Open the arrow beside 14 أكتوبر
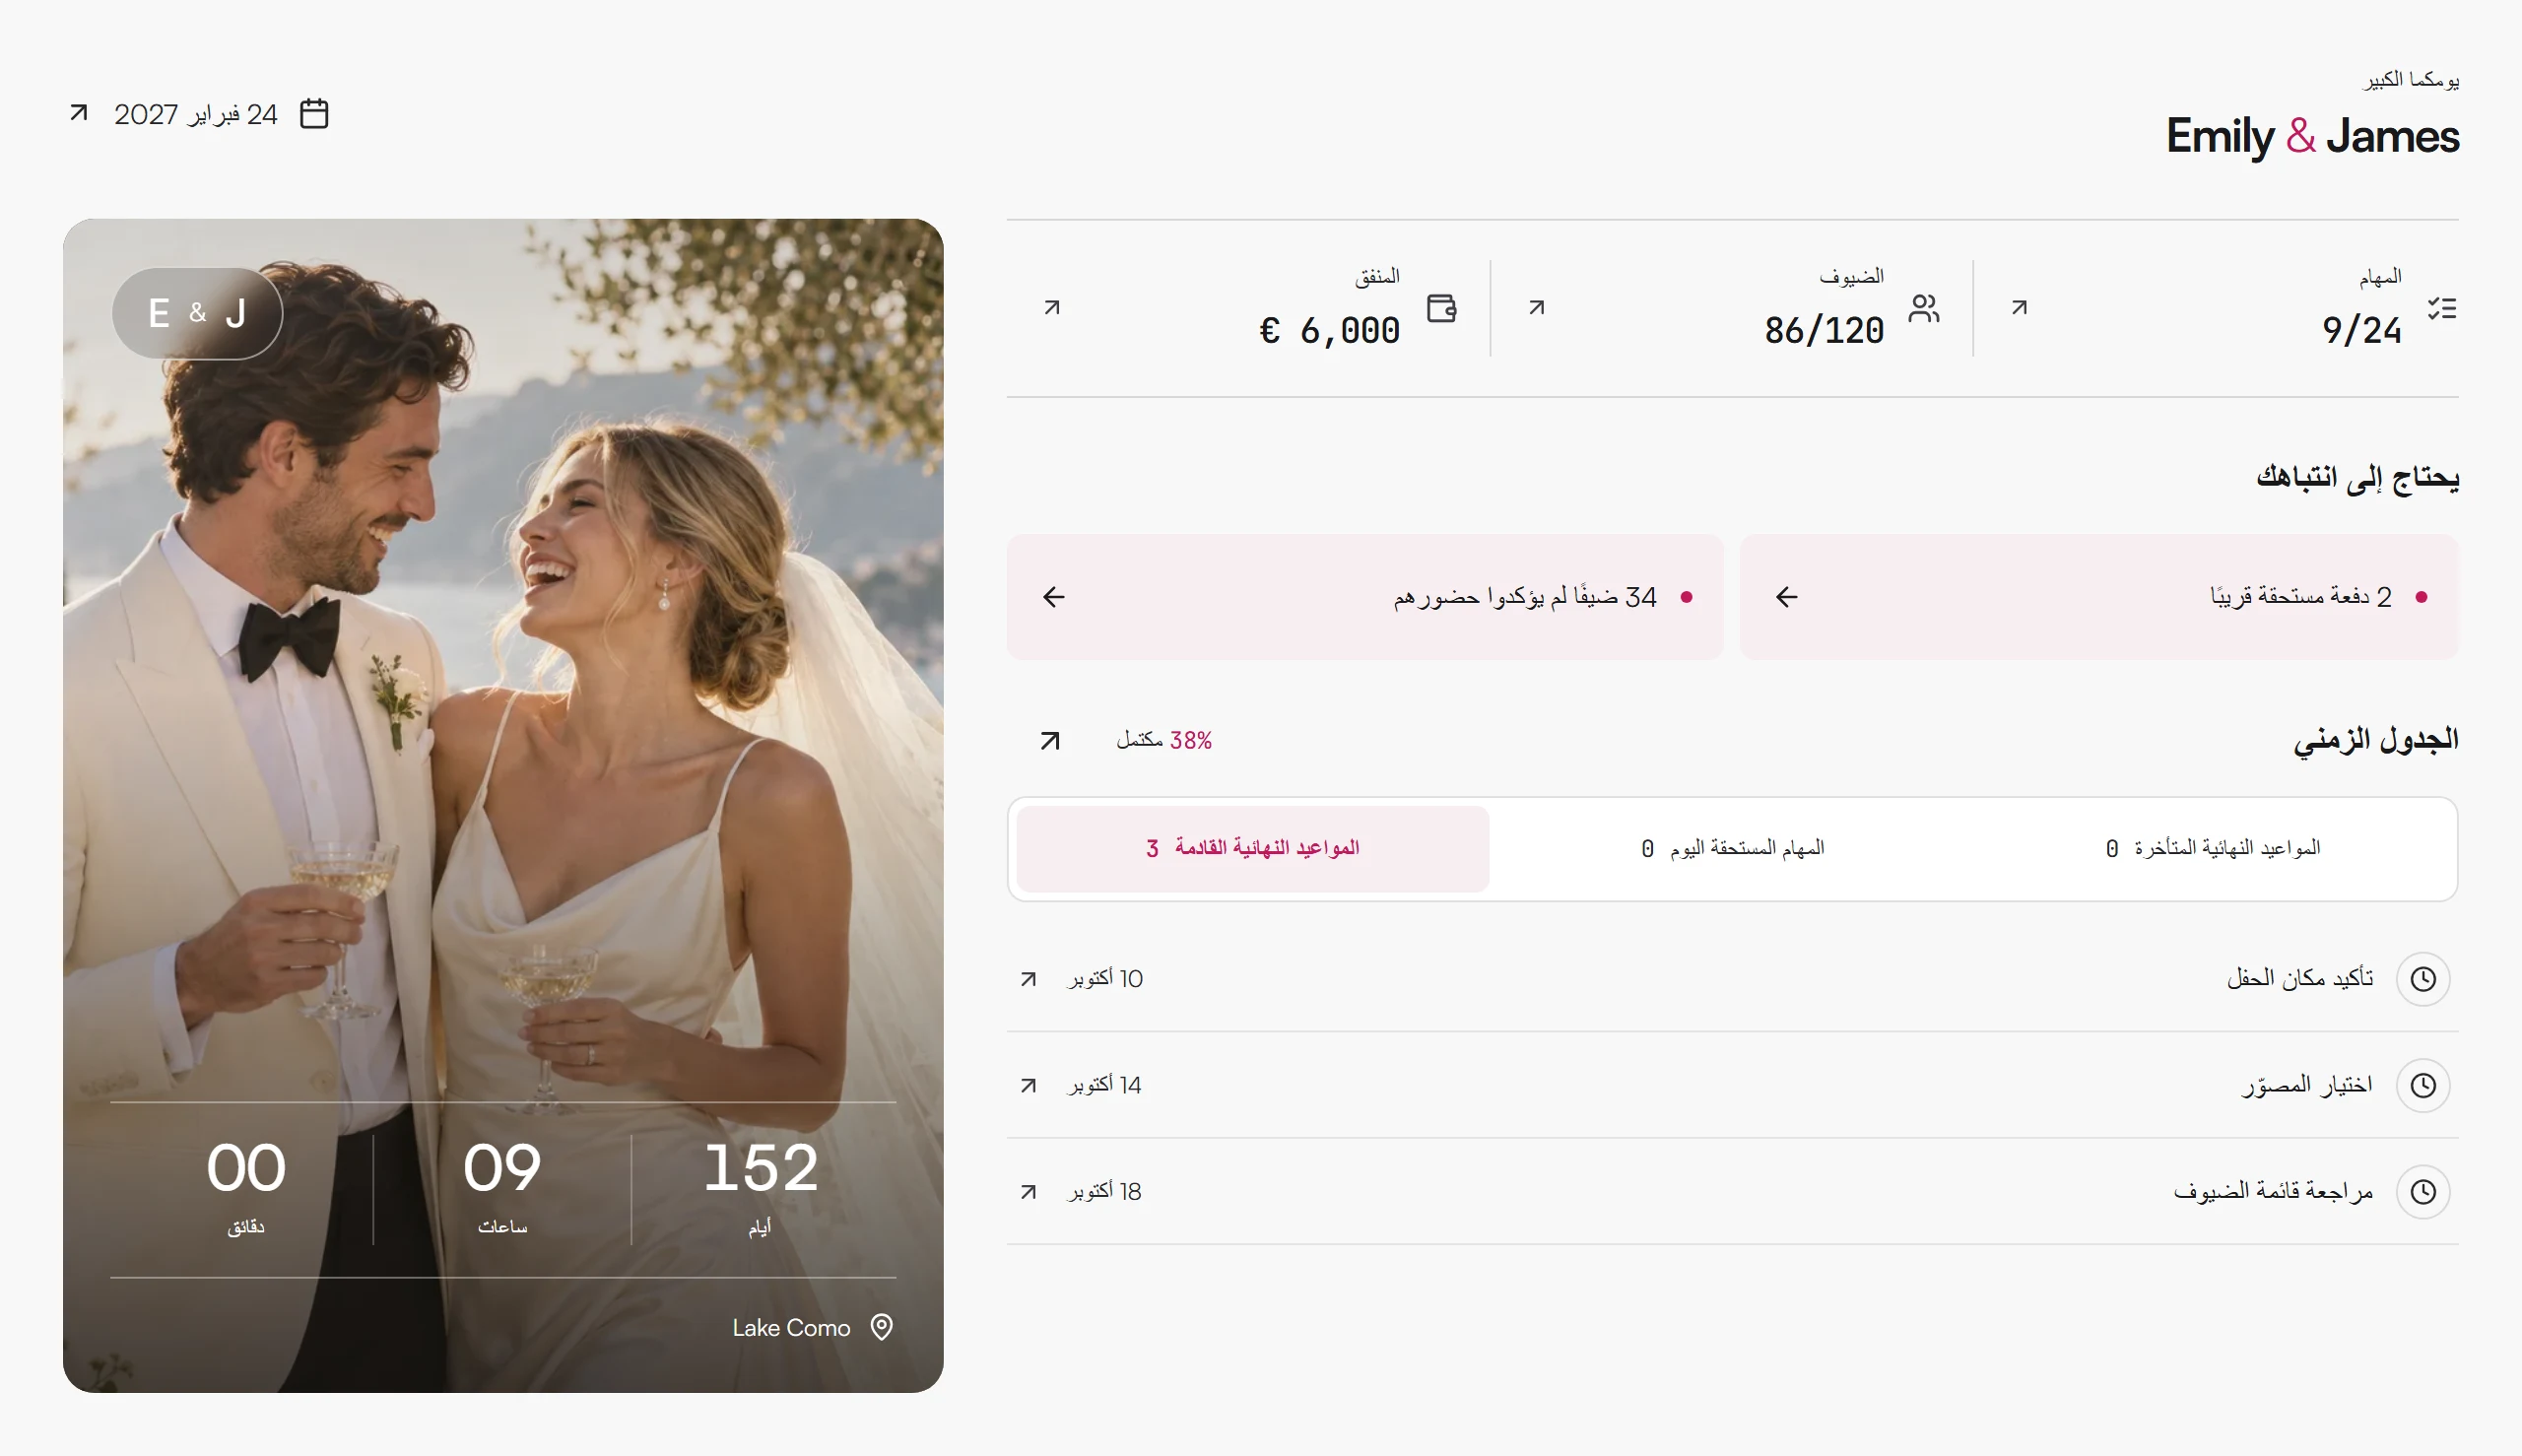Screen dimensions: 2522x1456 click(1029, 1085)
